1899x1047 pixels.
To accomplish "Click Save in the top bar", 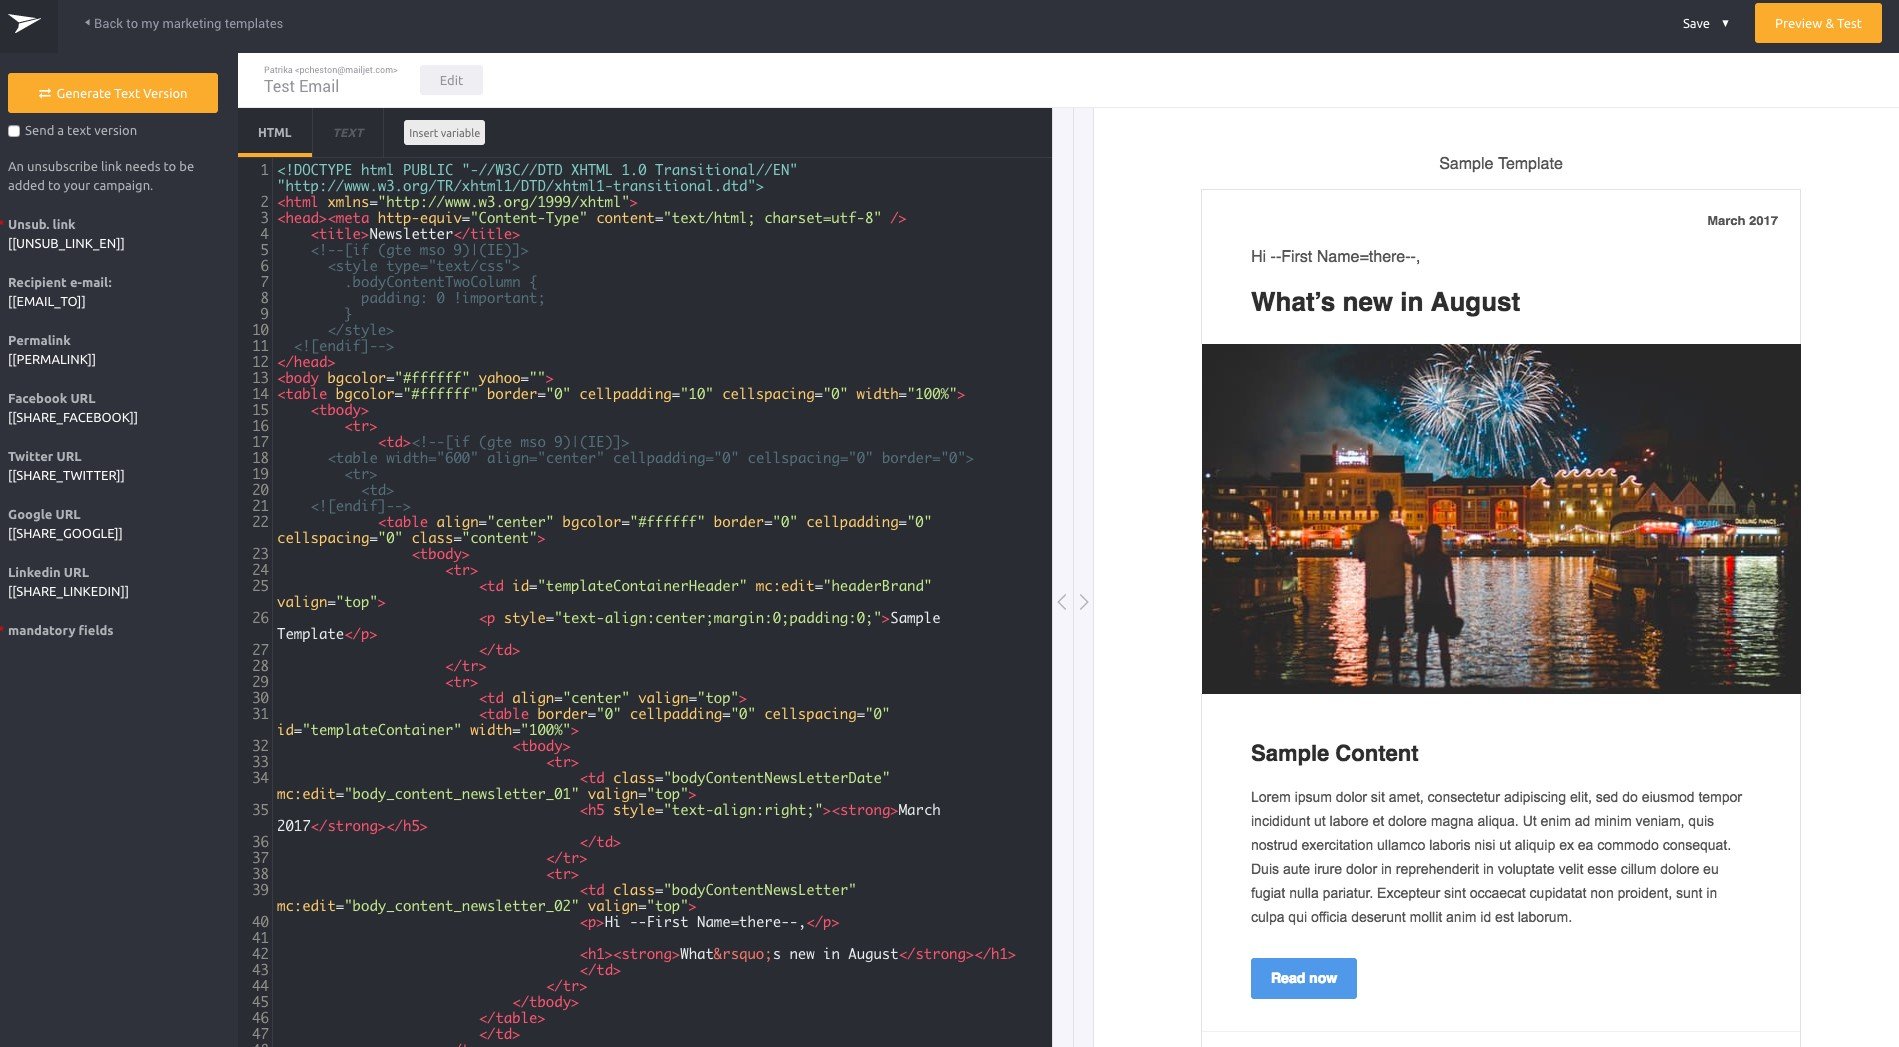I will click(1695, 23).
